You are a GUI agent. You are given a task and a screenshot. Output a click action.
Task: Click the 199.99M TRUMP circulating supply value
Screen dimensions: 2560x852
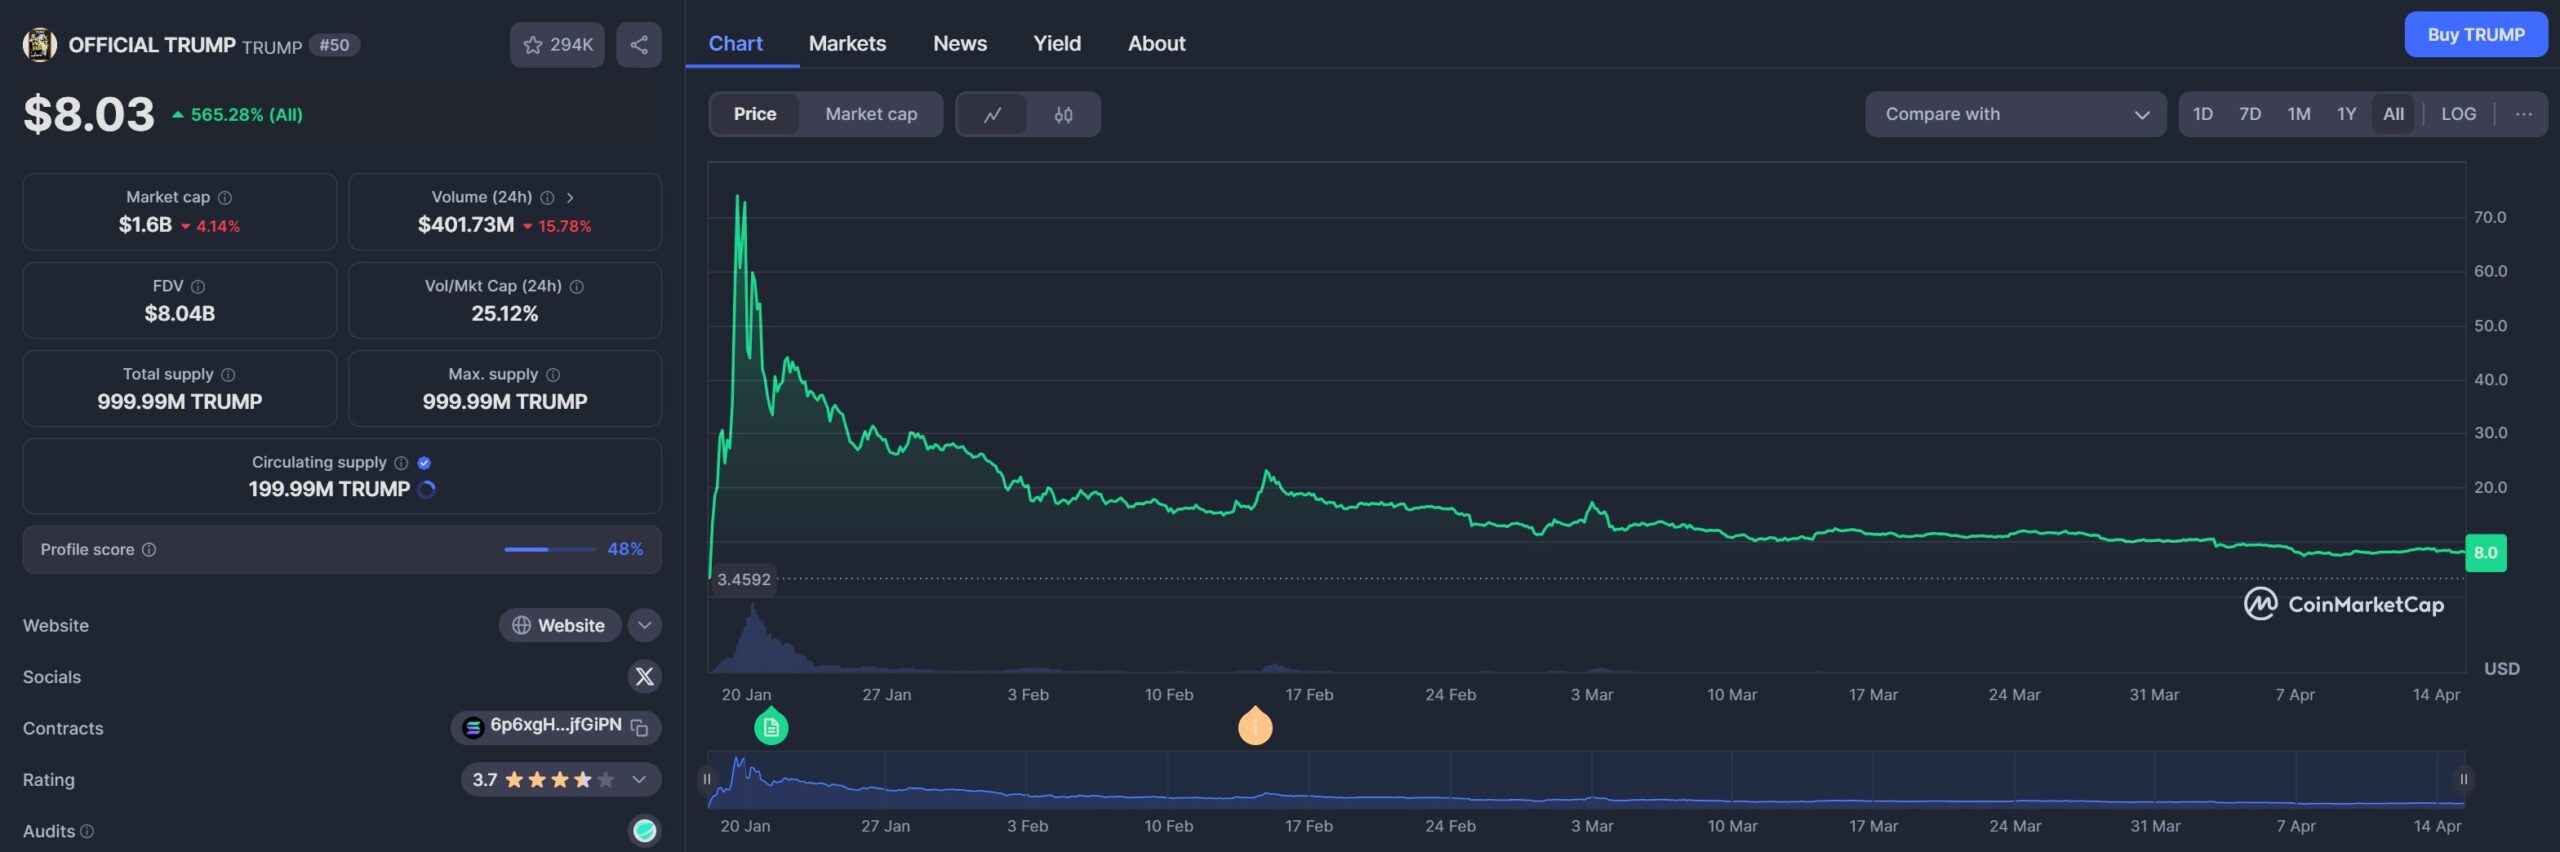329,490
